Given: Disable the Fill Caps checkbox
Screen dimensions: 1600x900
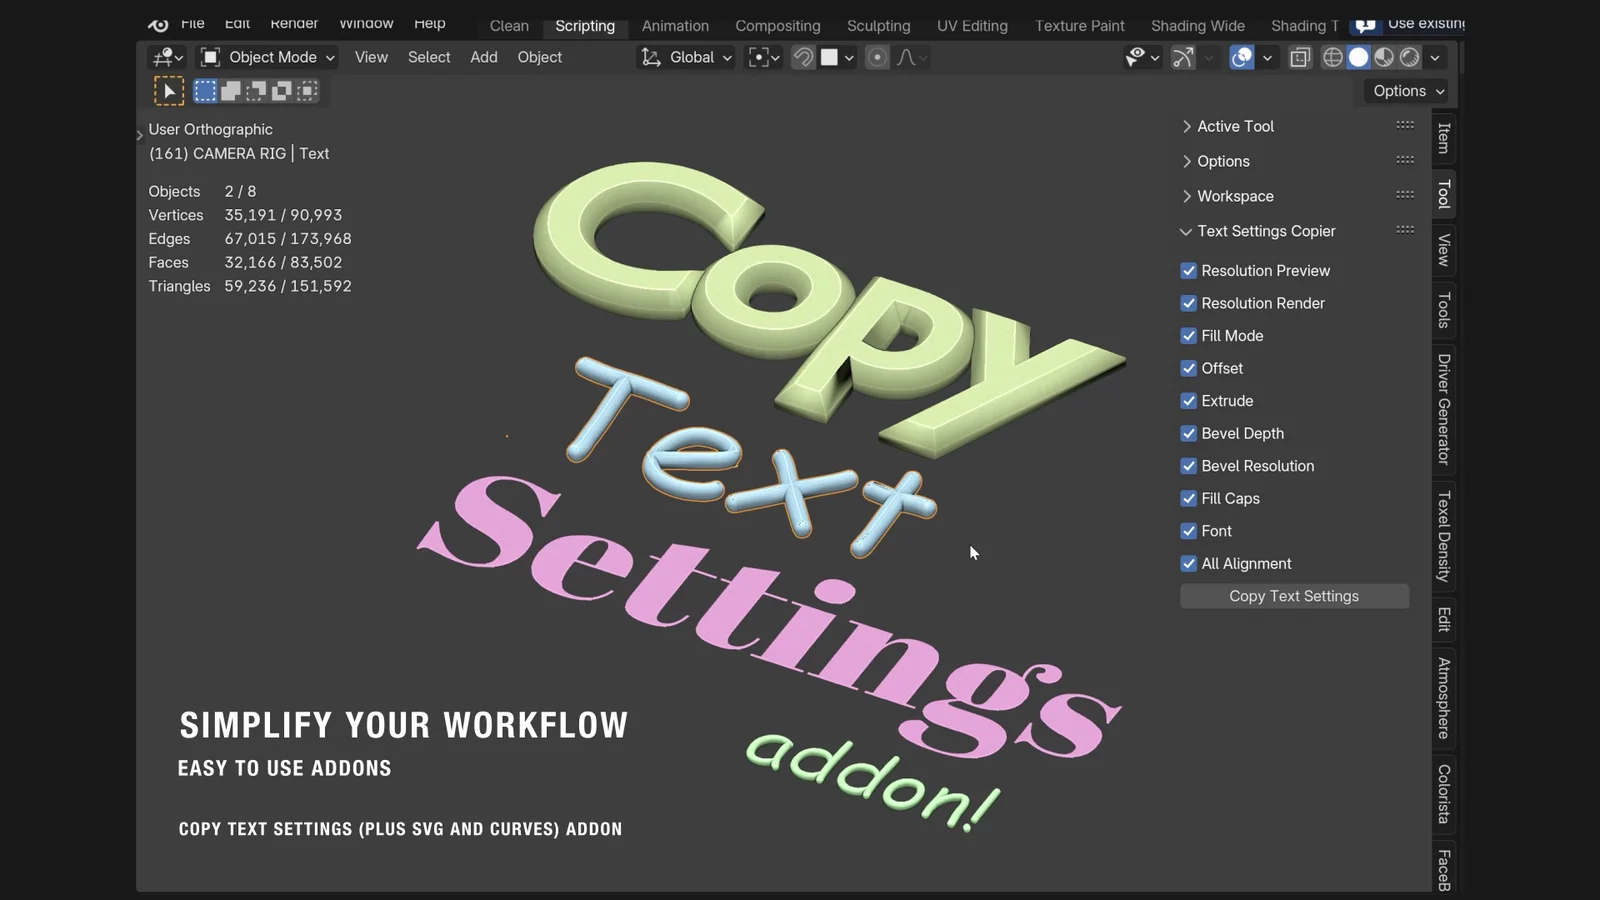Looking at the screenshot, I should click(1188, 498).
